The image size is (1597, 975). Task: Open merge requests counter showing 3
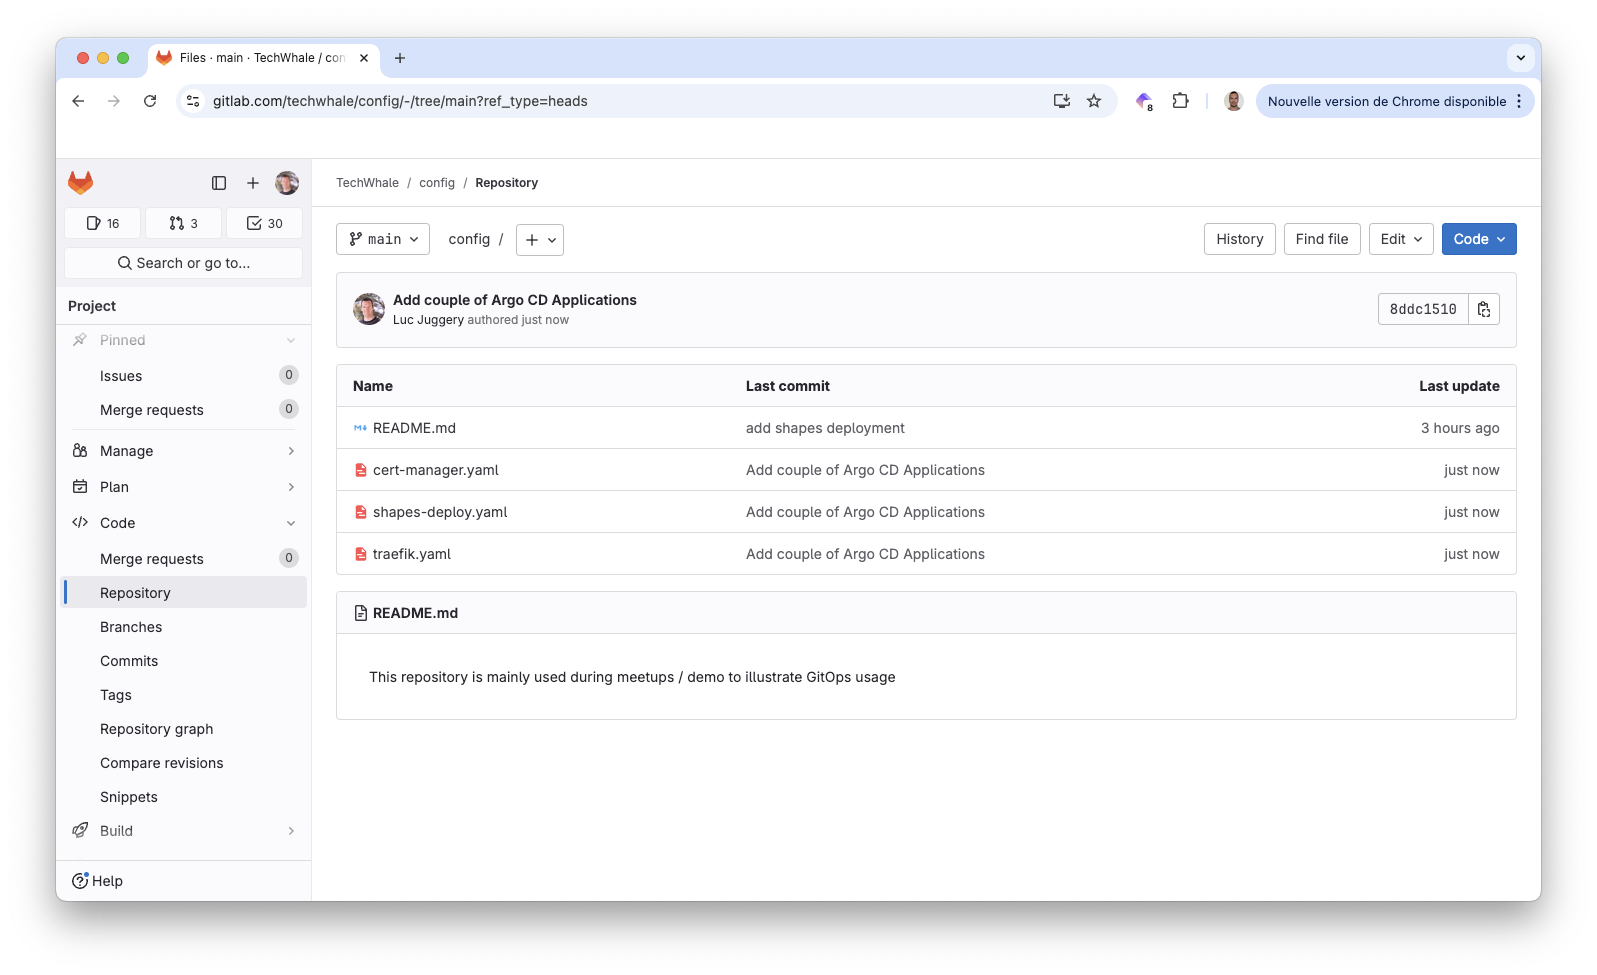pos(184,223)
